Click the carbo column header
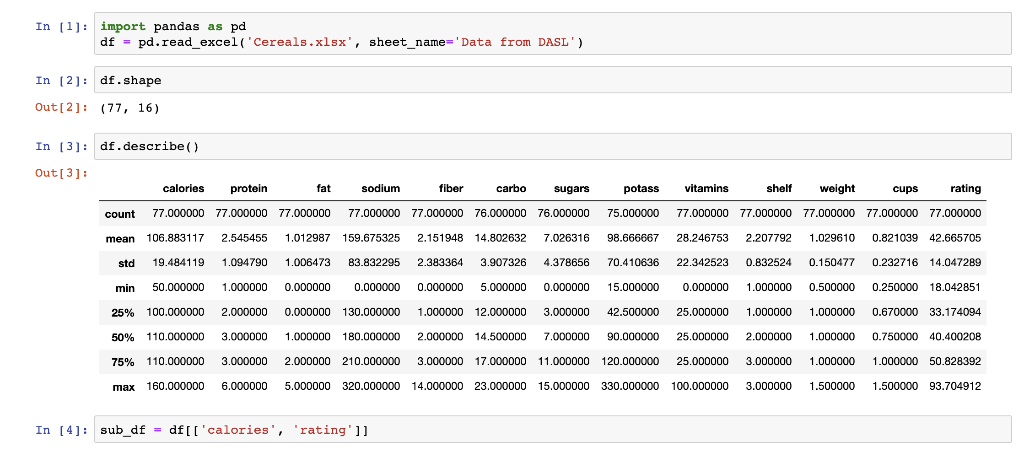The image size is (1024, 452). coord(511,188)
